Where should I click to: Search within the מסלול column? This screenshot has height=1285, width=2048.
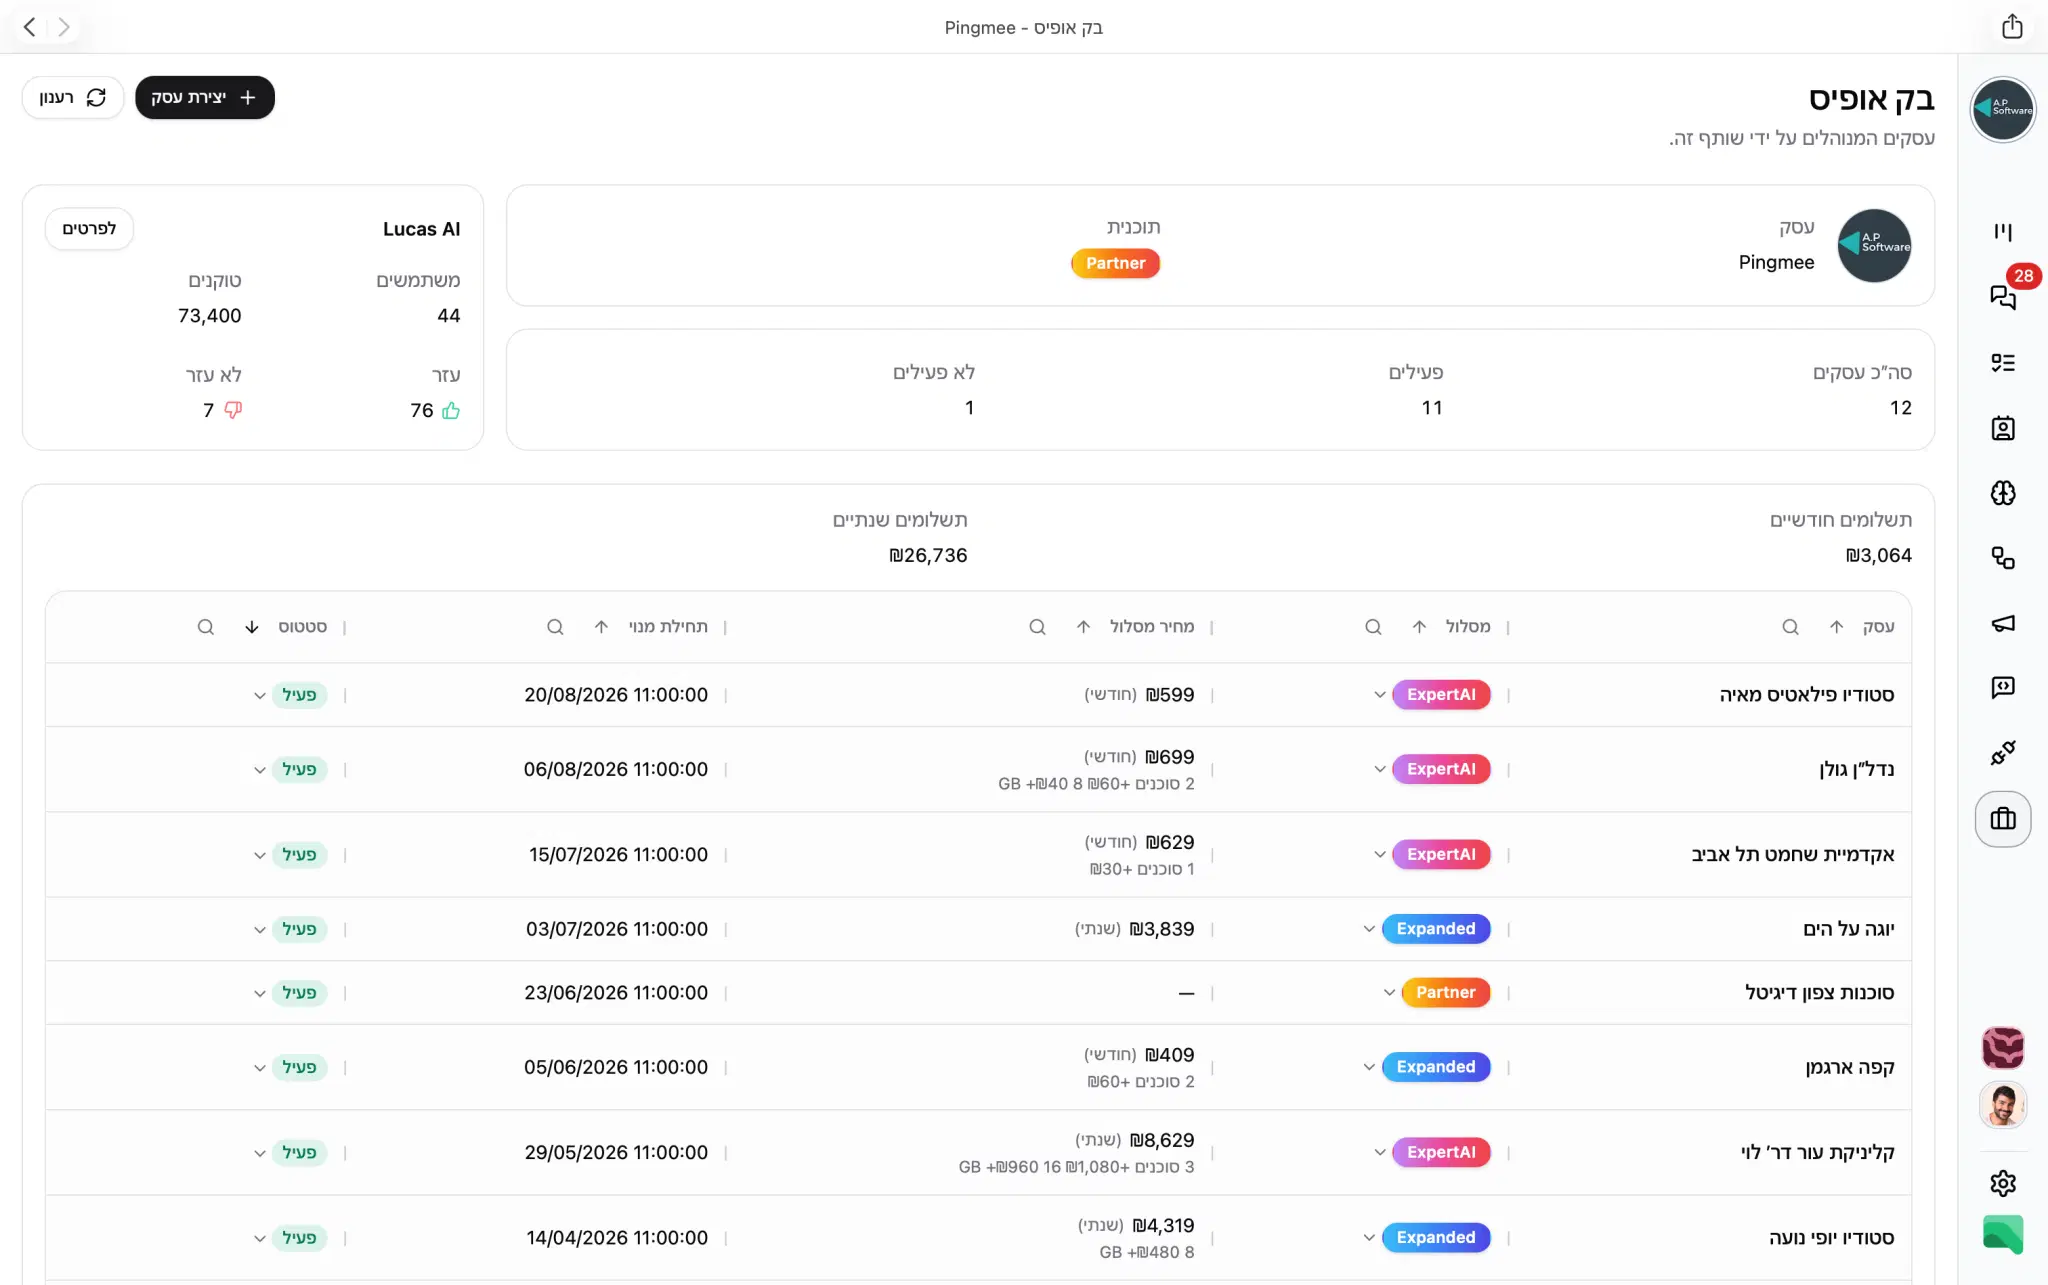click(x=1373, y=627)
